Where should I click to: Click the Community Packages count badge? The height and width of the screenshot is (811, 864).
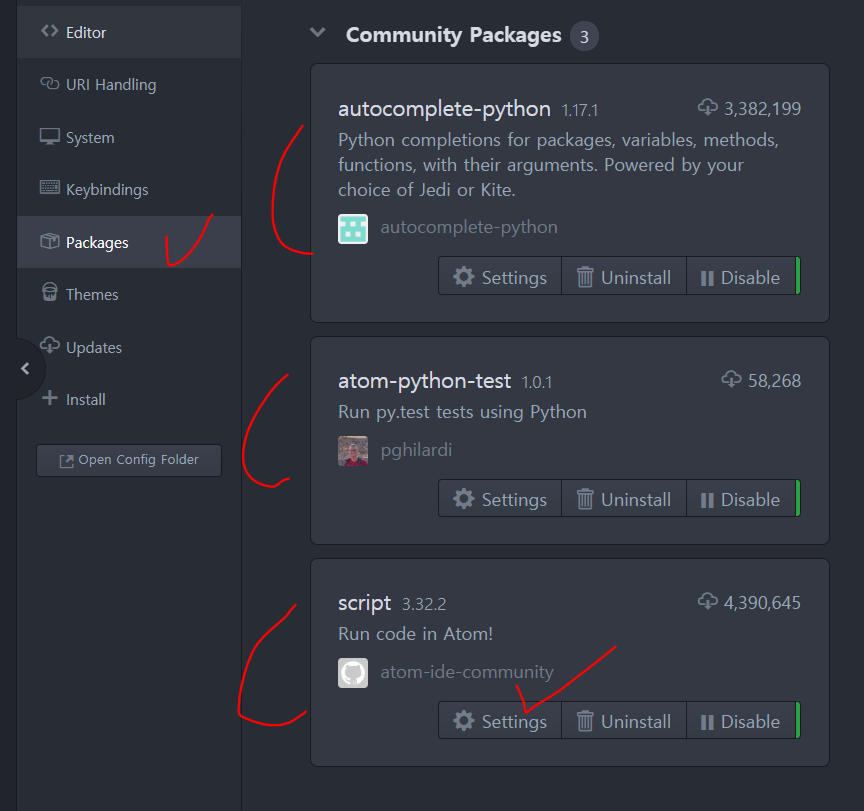pyautogui.click(x=584, y=36)
